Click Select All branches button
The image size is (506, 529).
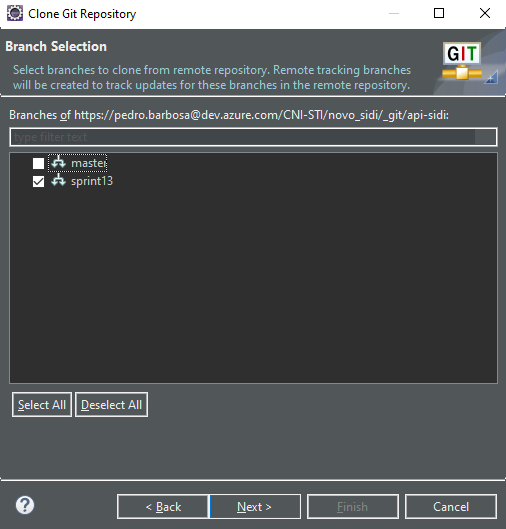42,405
